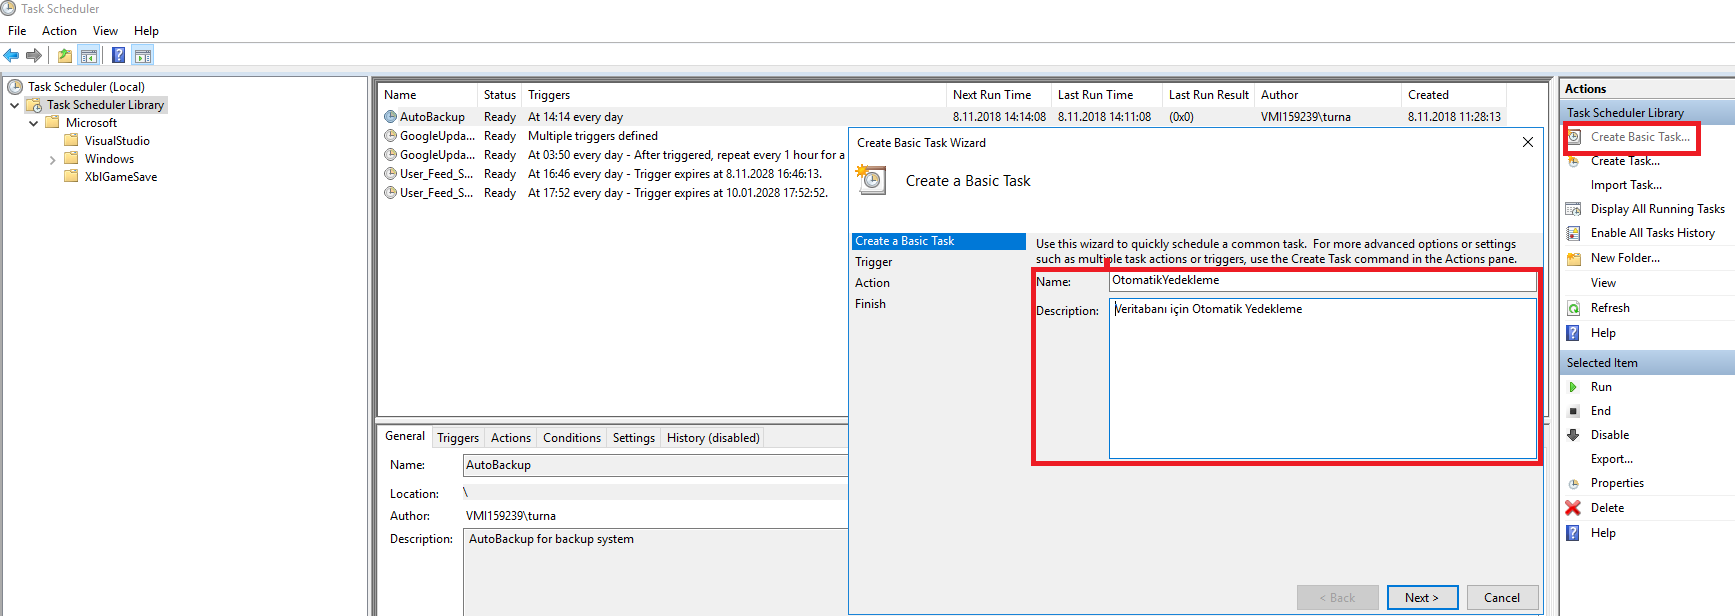Open the Conditions tab
The image size is (1735, 616).
571,438
